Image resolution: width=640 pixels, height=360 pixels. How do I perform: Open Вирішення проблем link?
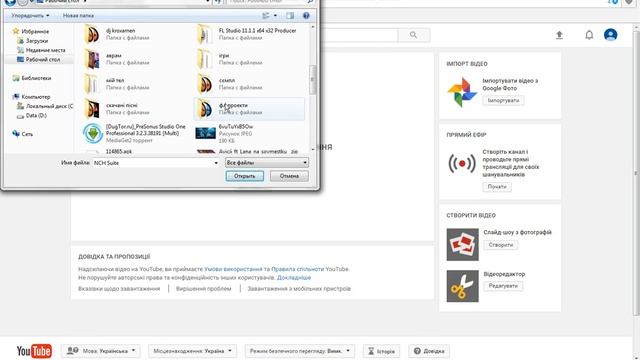pyautogui.click(x=203, y=289)
